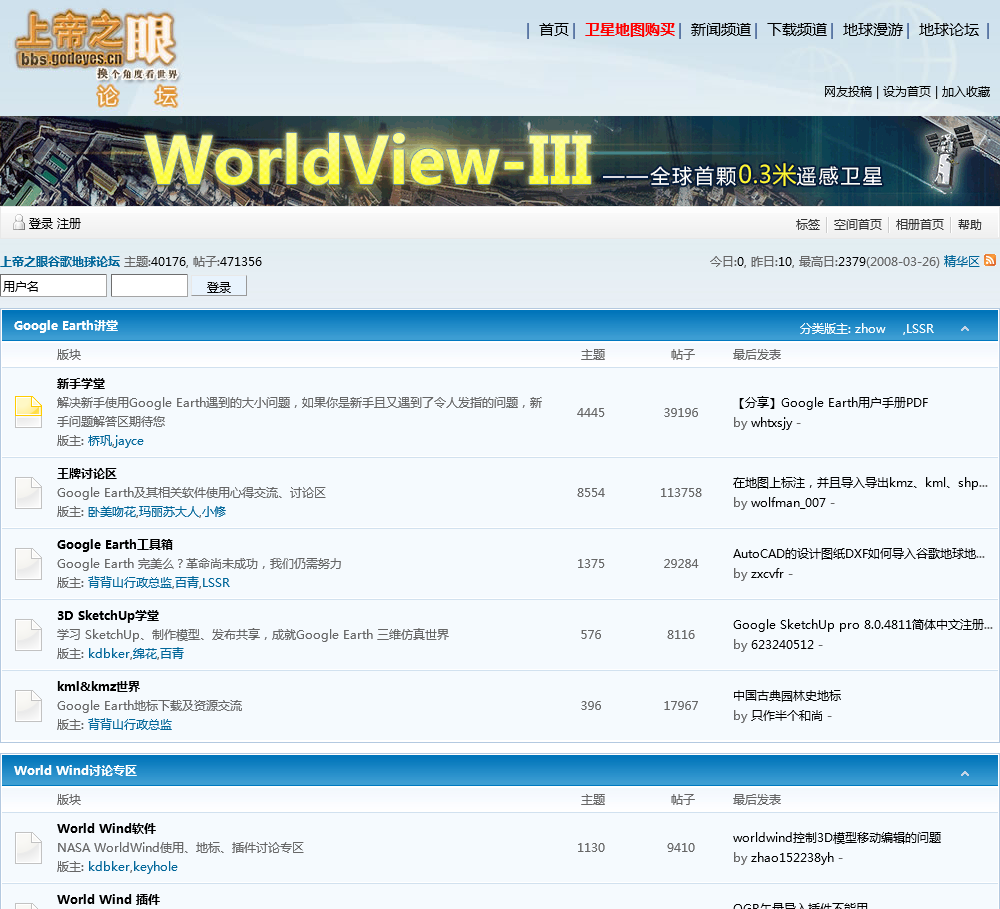
Task: Click the World Wind软件 forum icon
Action: click(28, 848)
